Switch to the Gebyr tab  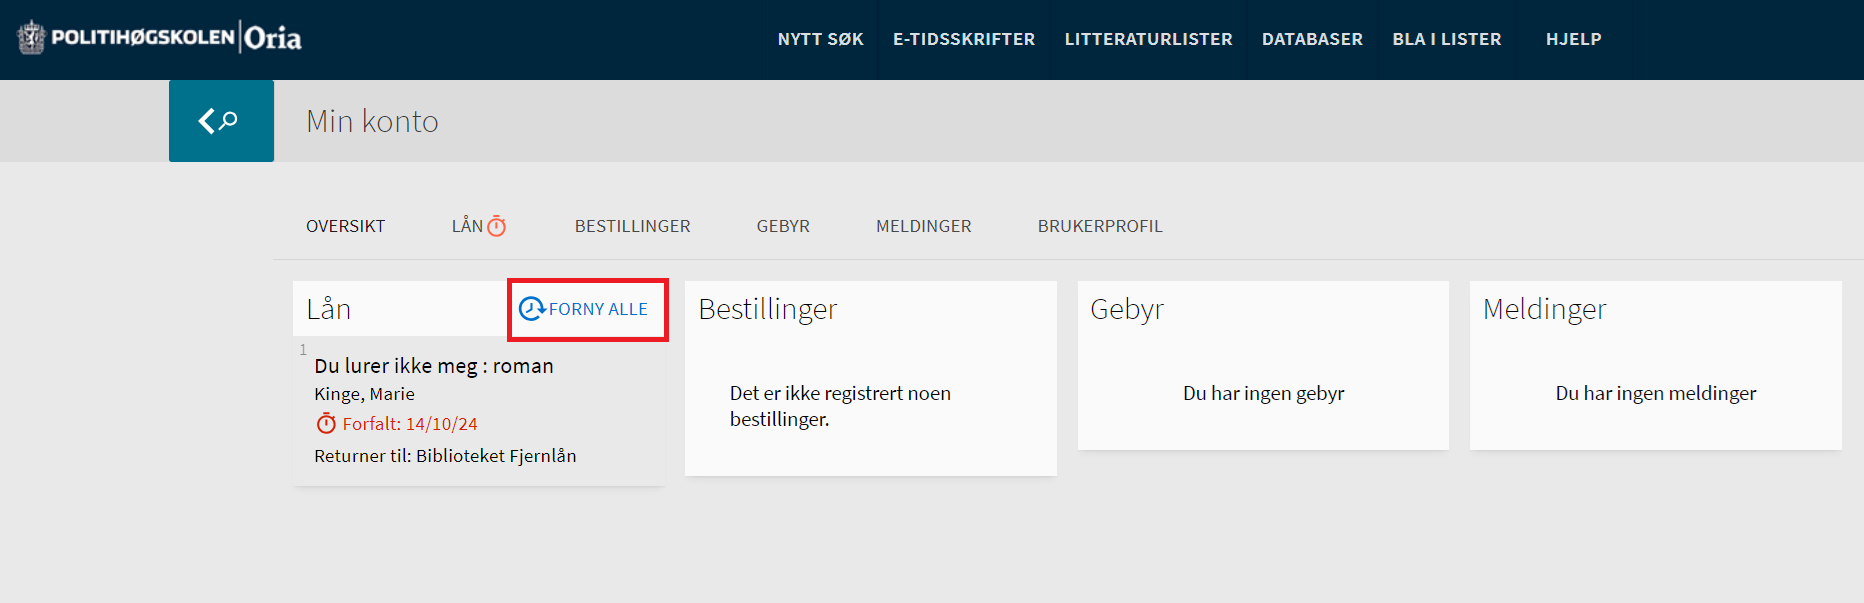tap(783, 226)
